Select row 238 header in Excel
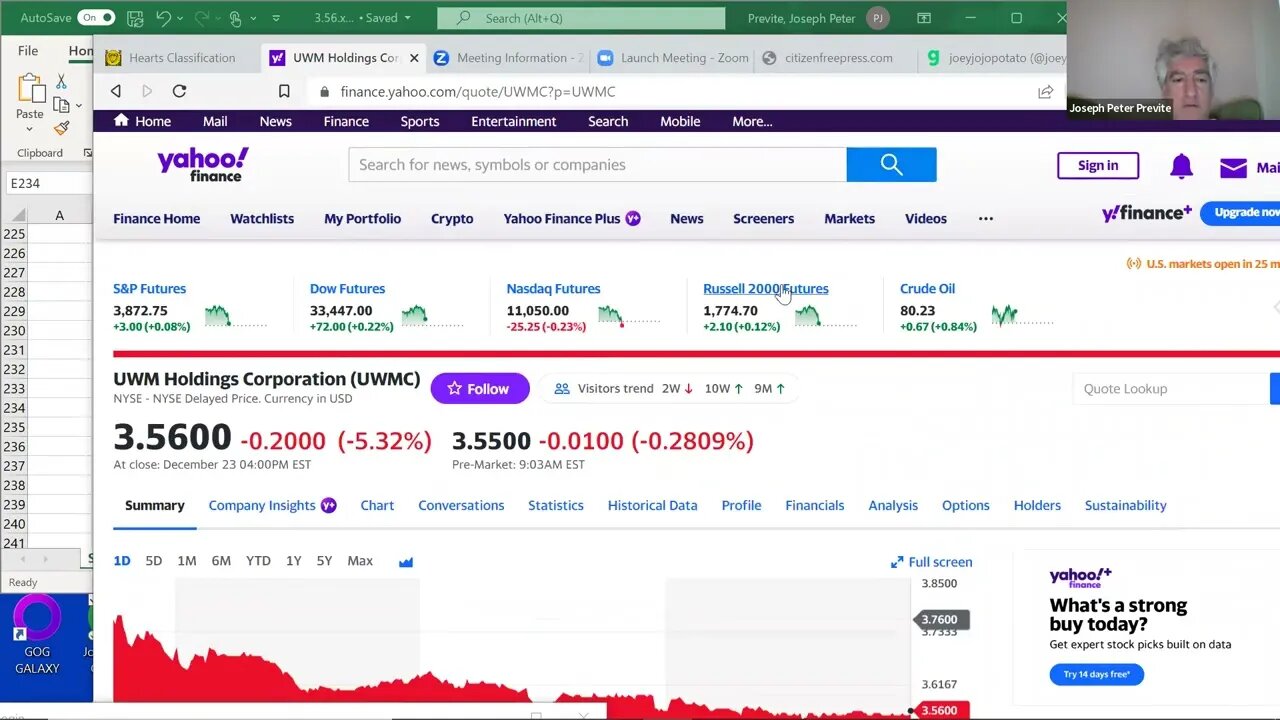The width and height of the screenshot is (1280, 720). [x=13, y=485]
